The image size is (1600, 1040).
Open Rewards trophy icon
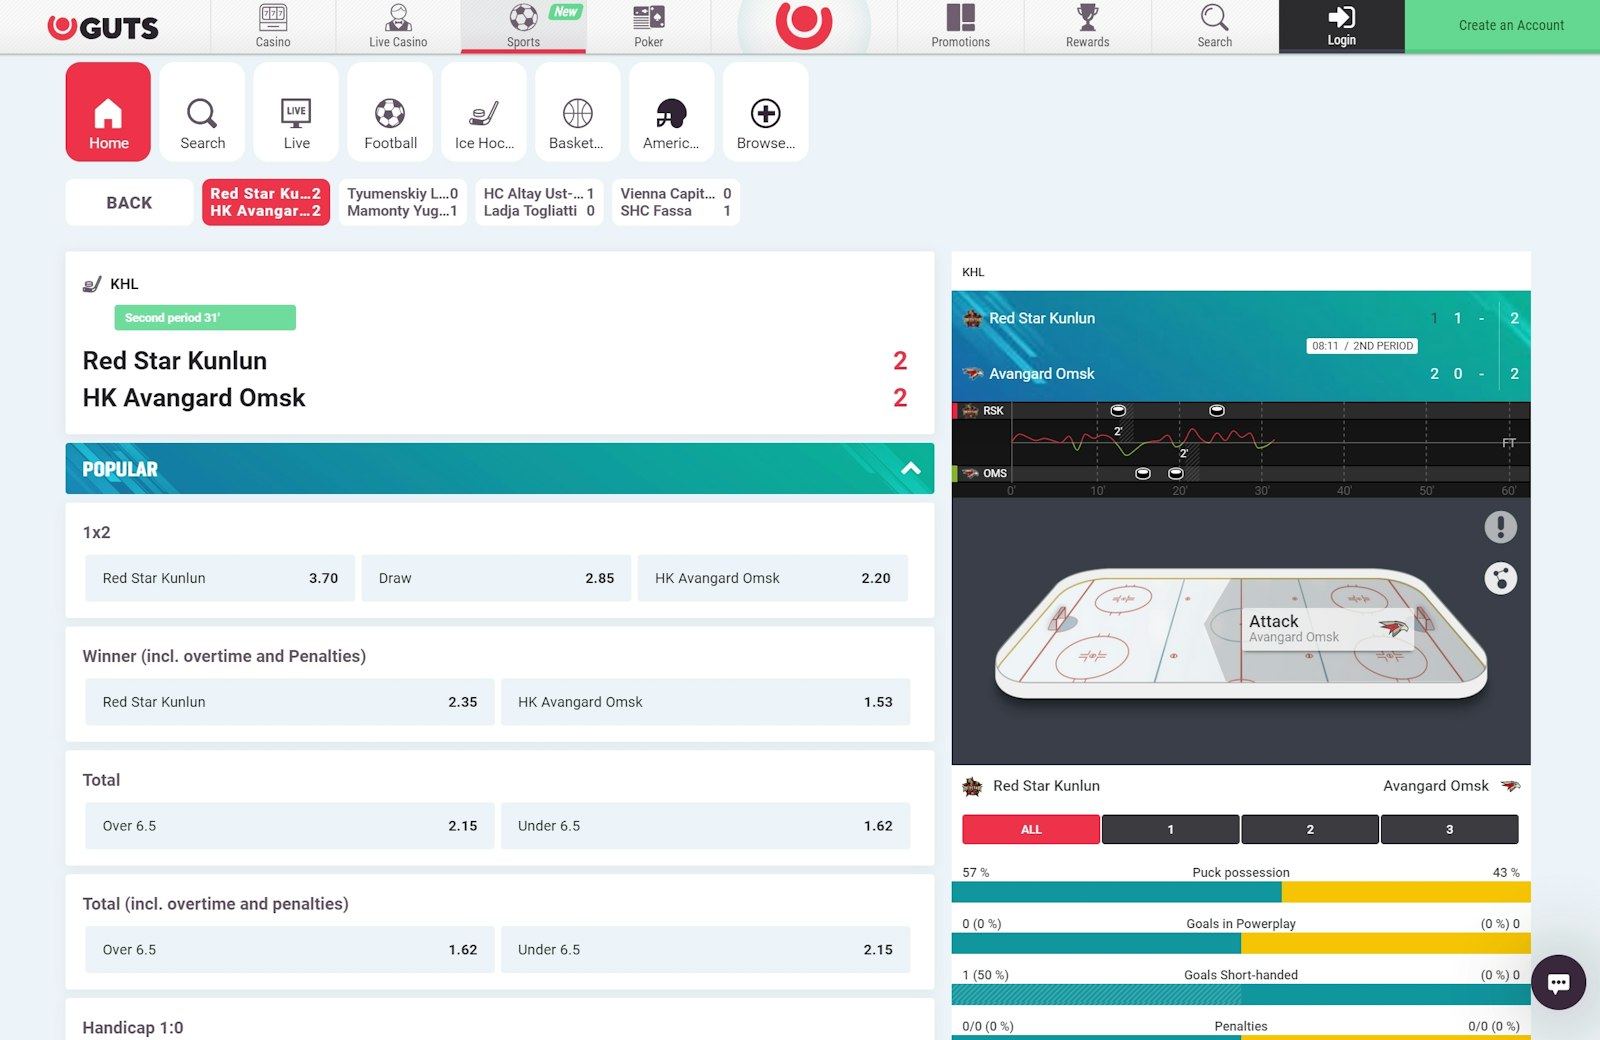1087,18
